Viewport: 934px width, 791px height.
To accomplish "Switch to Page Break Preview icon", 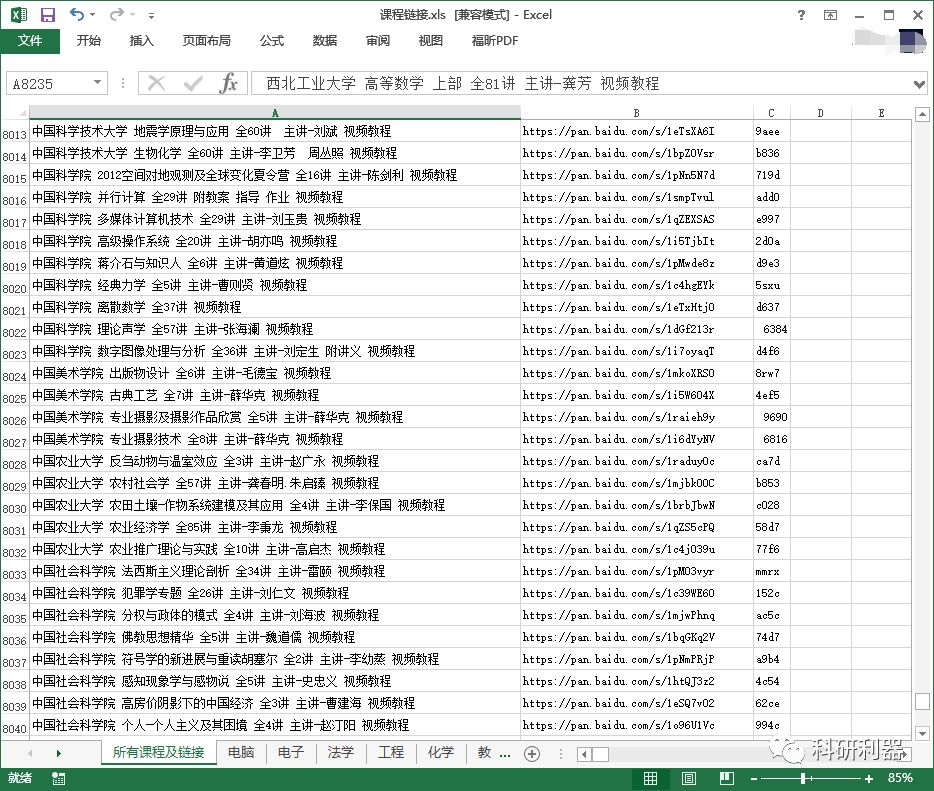I will click(727, 778).
